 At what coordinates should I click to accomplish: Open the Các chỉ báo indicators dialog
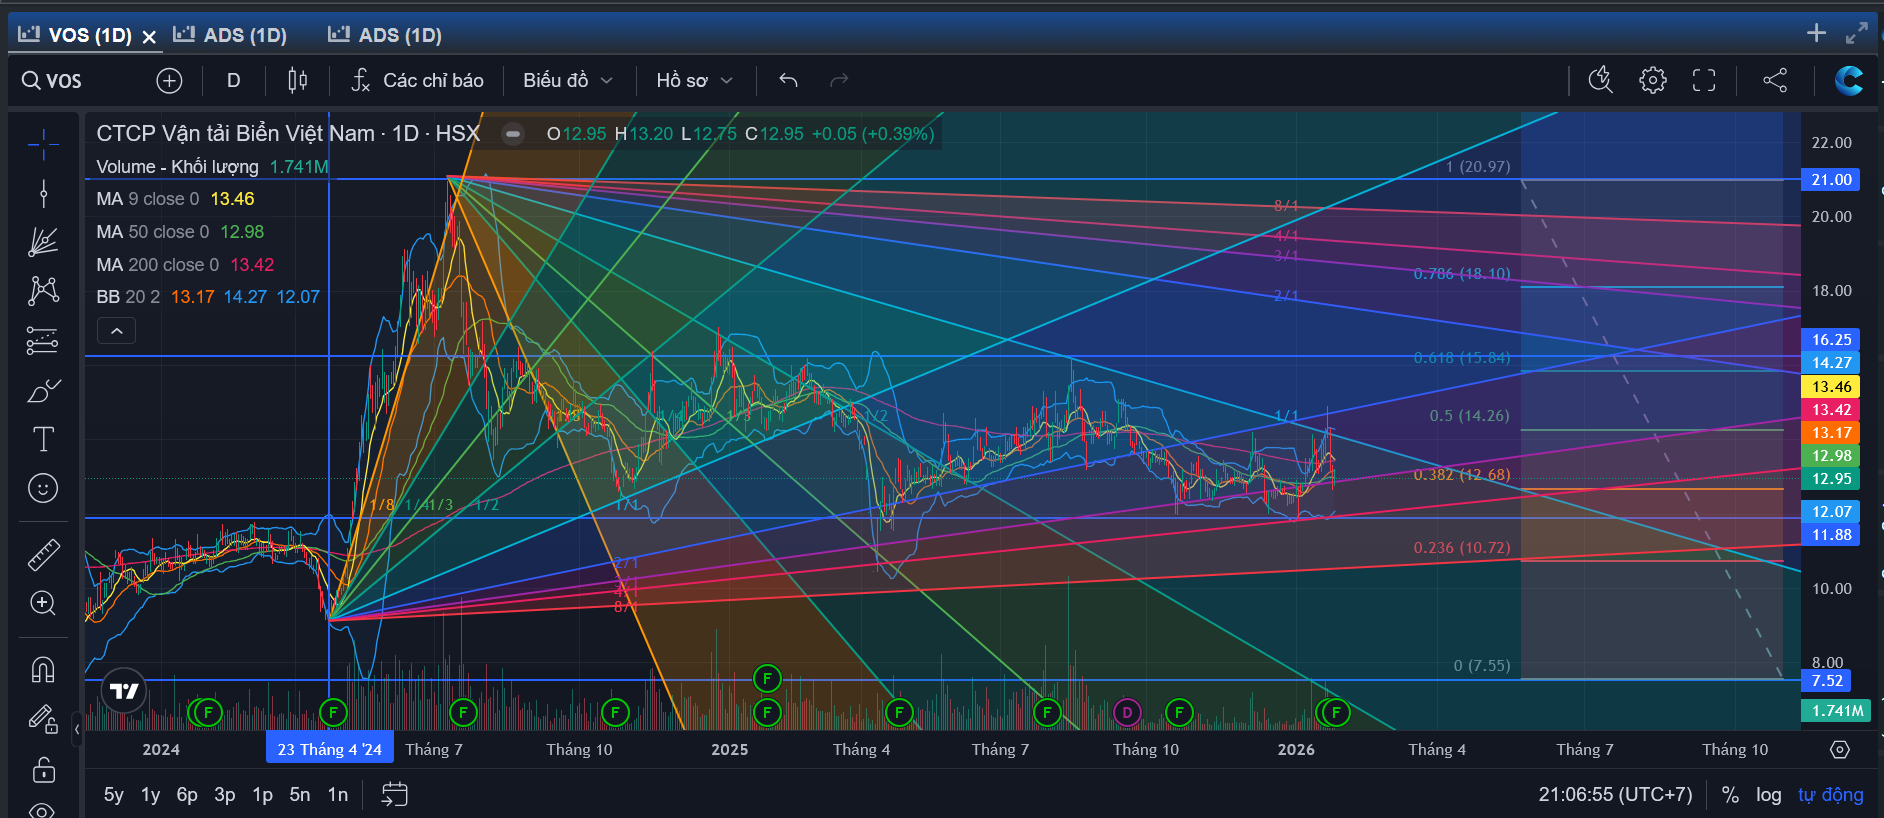pos(418,80)
